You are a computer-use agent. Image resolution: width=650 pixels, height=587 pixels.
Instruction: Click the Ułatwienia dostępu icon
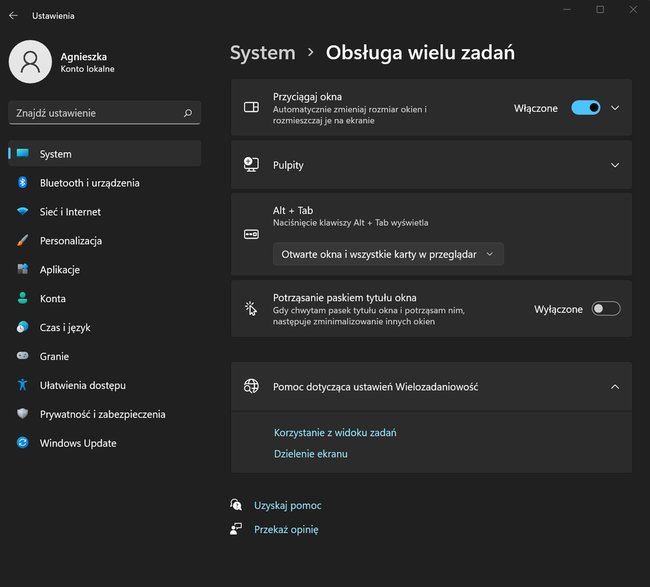[x=23, y=385]
